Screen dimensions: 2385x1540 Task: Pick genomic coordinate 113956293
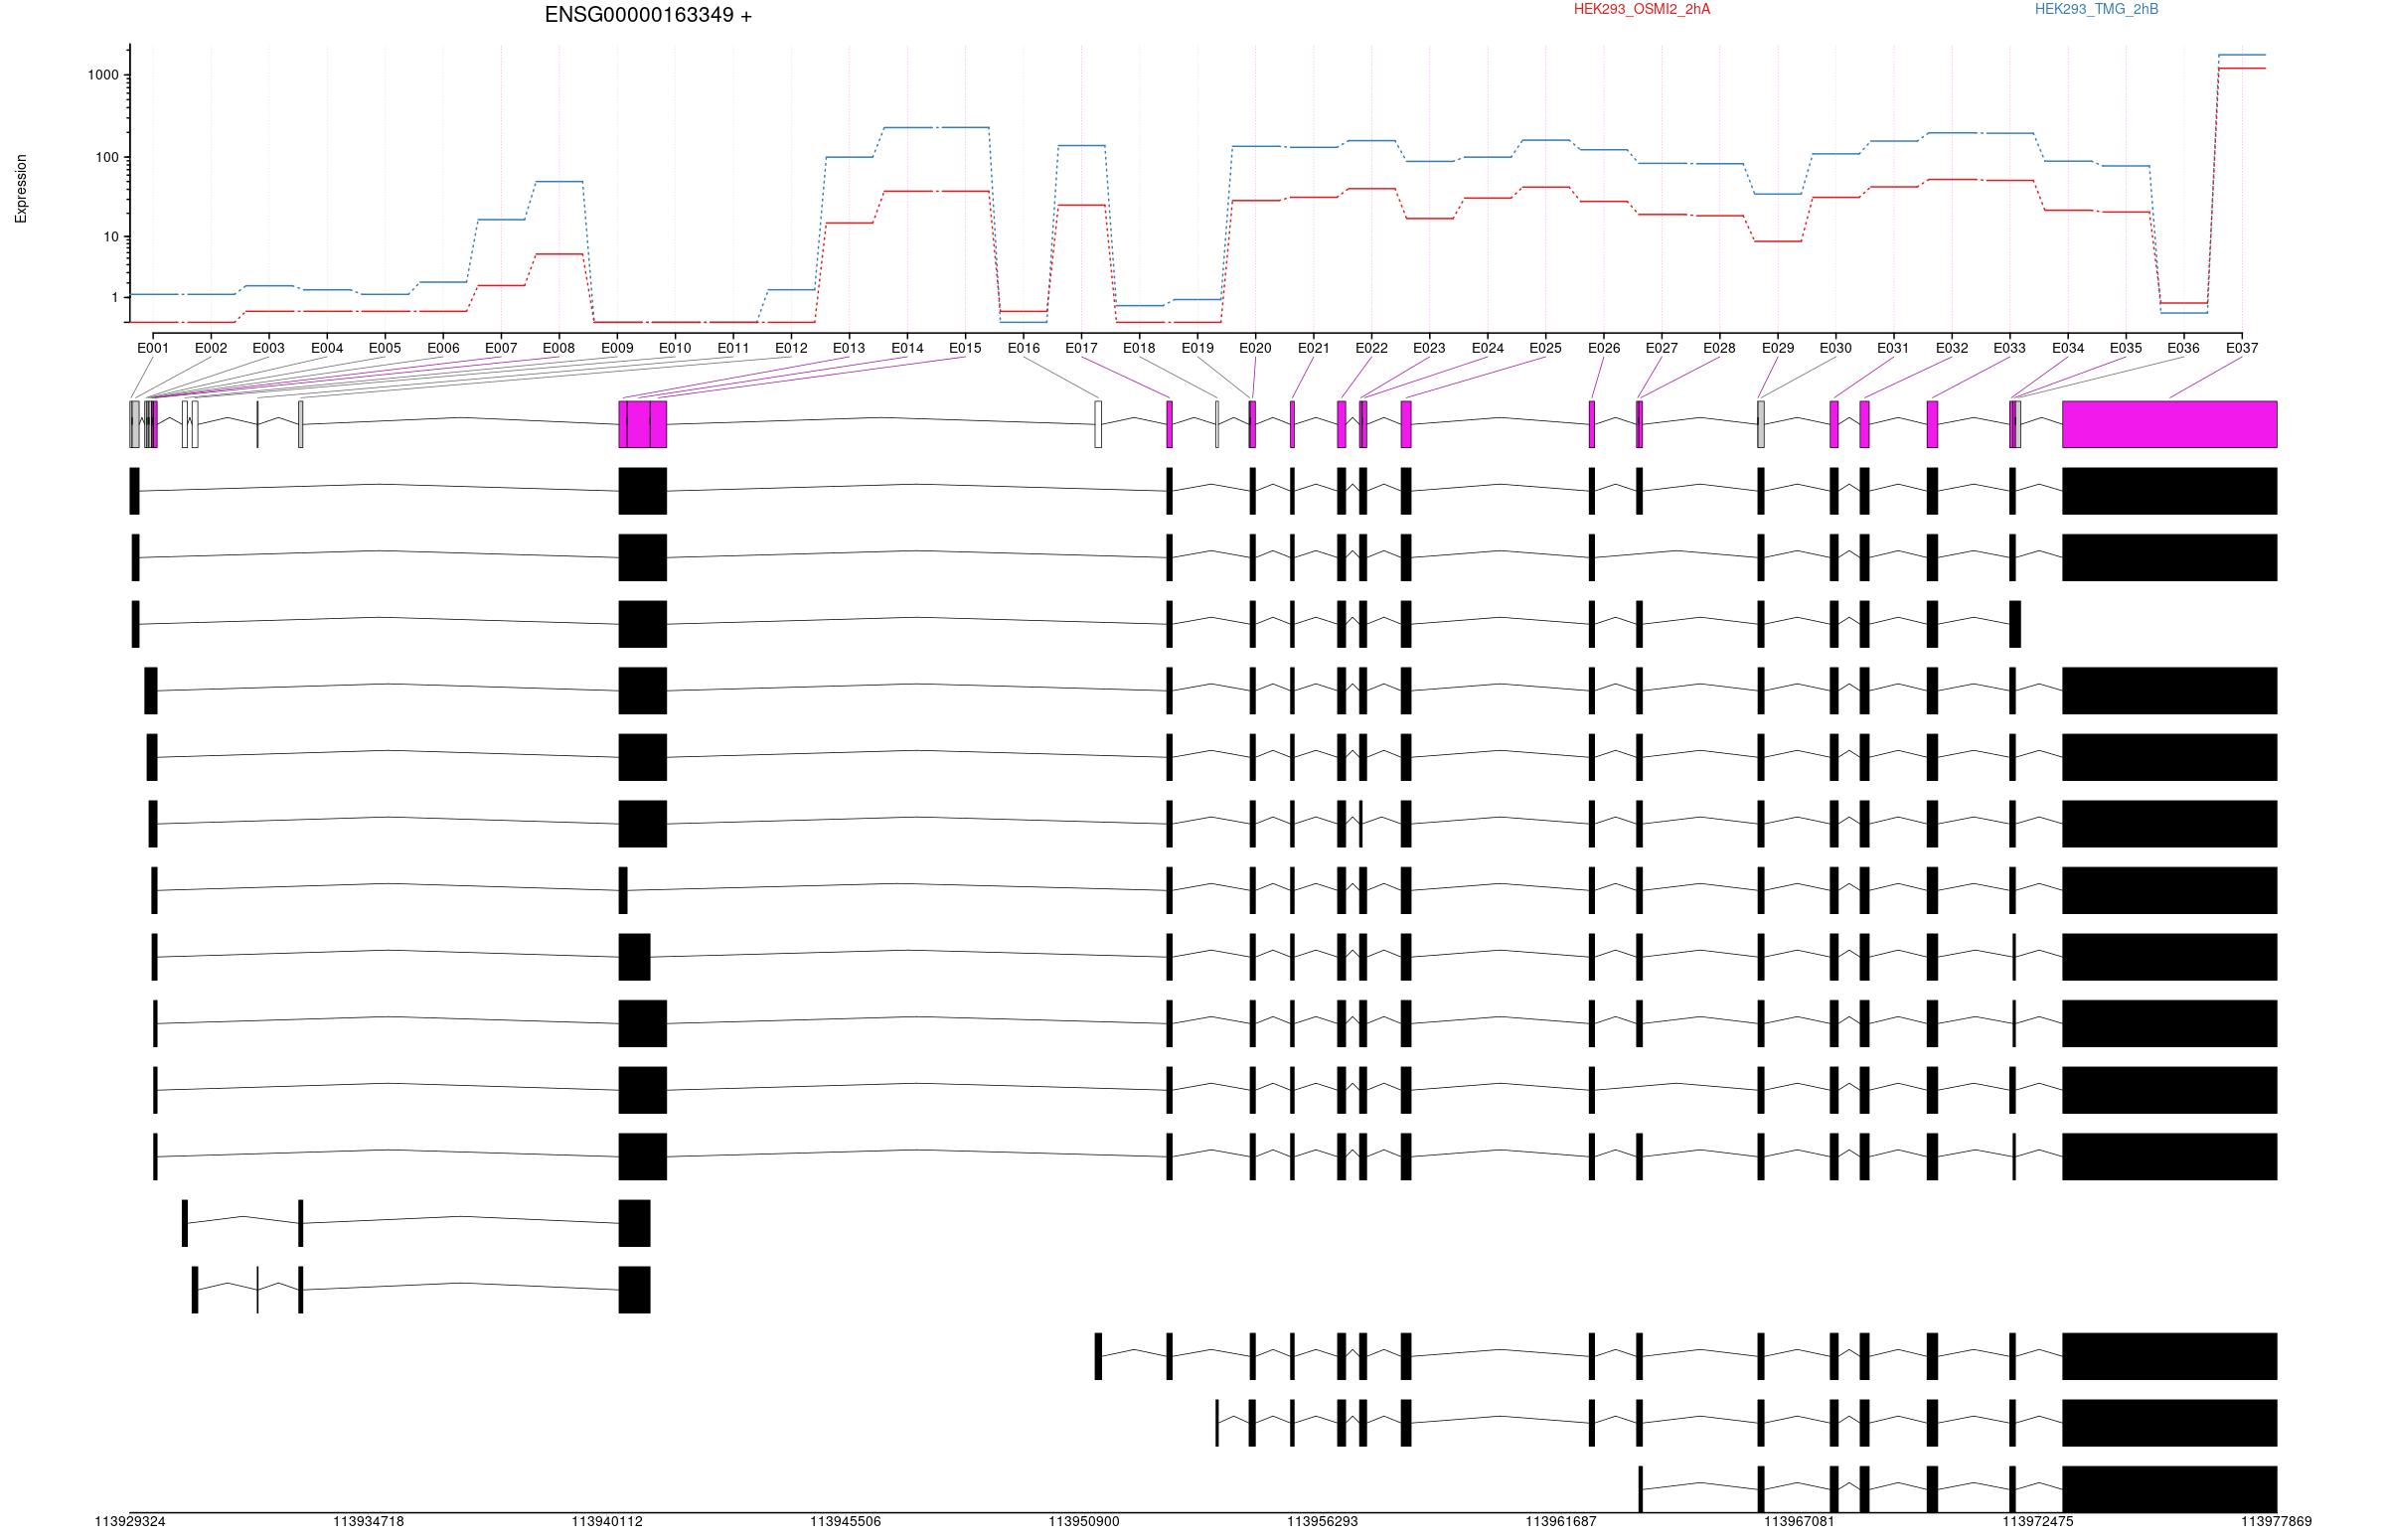1322,1521
